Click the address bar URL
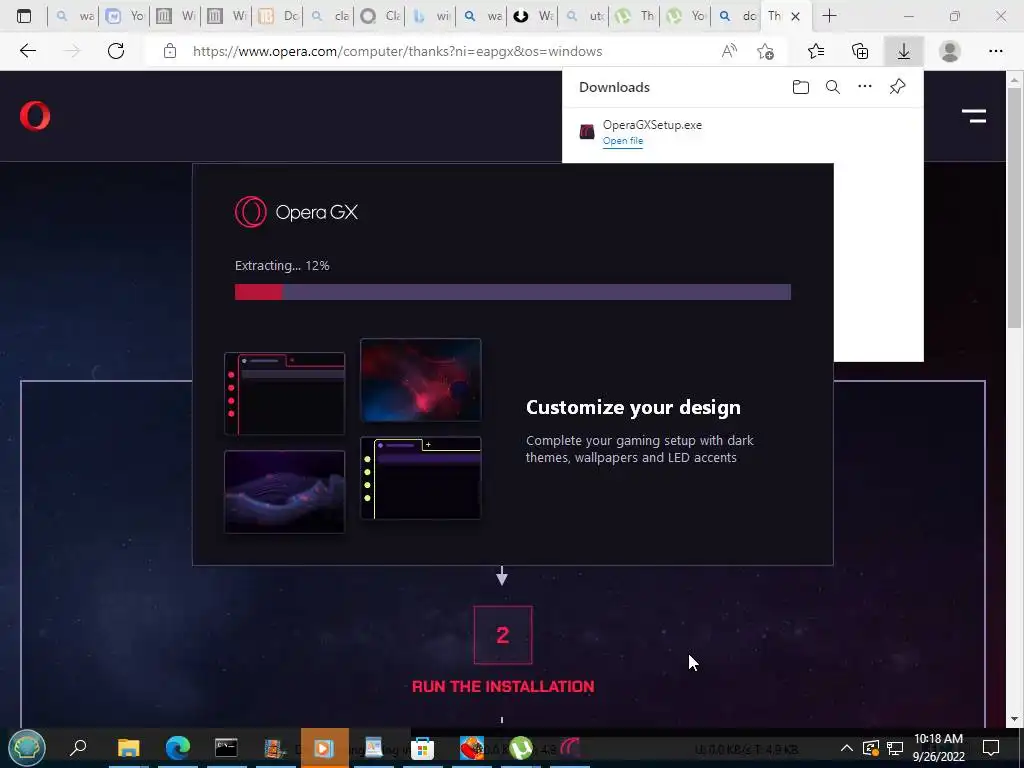This screenshot has height=768, width=1024. pos(397,51)
